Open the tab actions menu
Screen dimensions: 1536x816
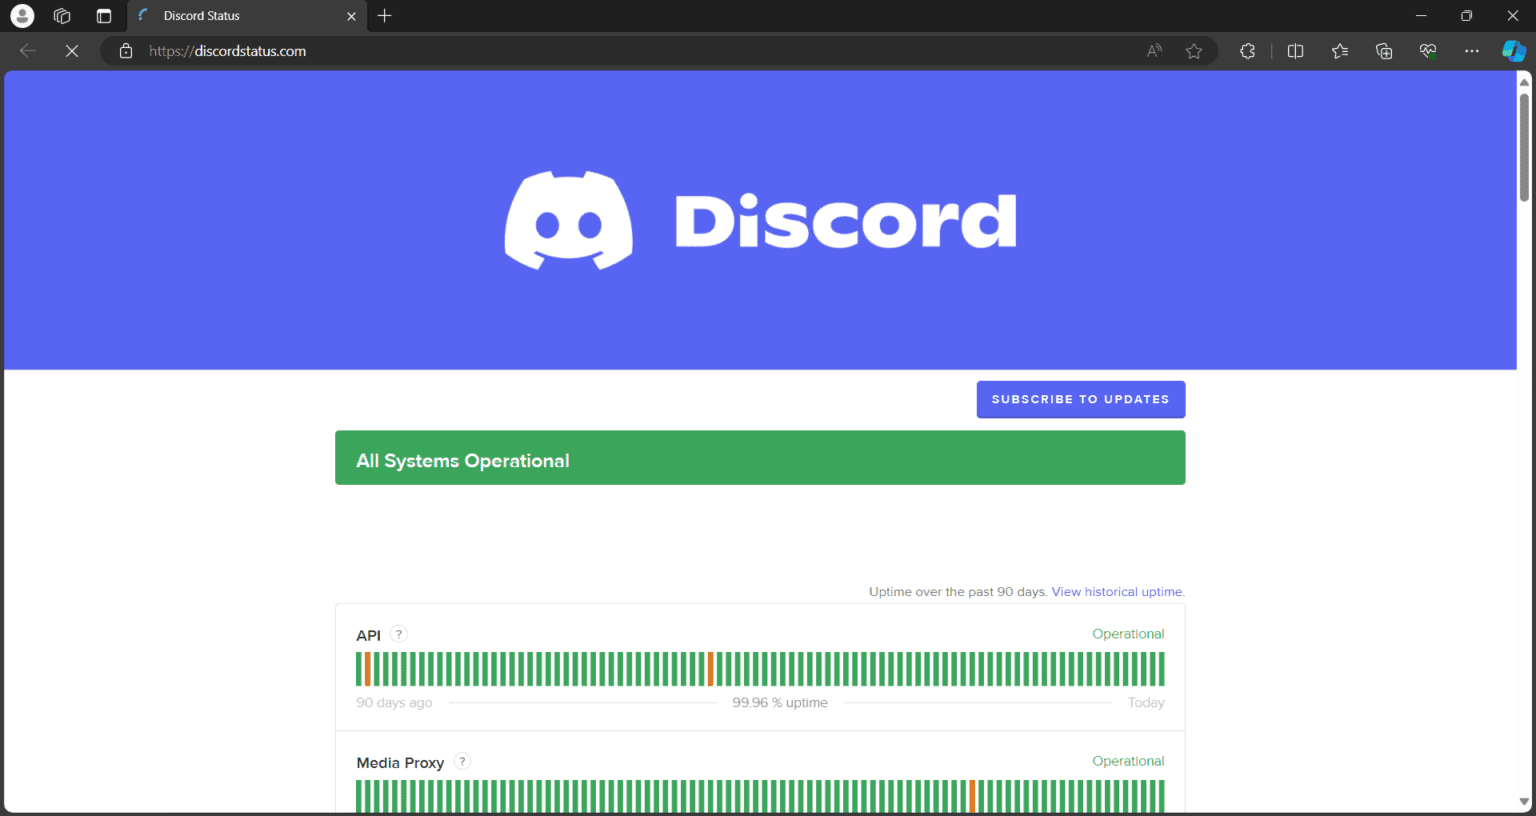pos(103,16)
